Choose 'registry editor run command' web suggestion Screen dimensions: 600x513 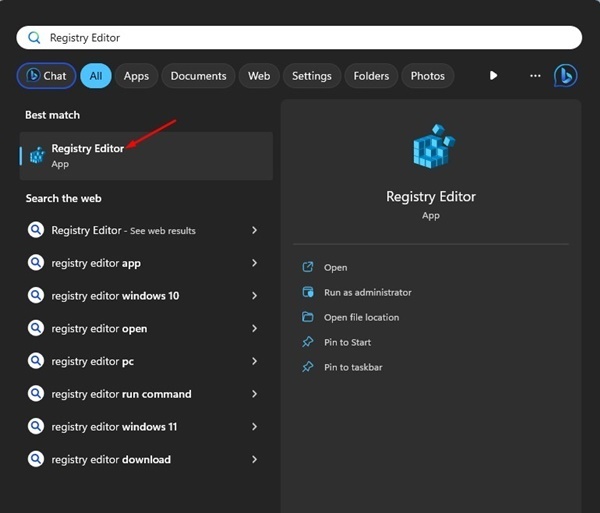[x=121, y=394]
